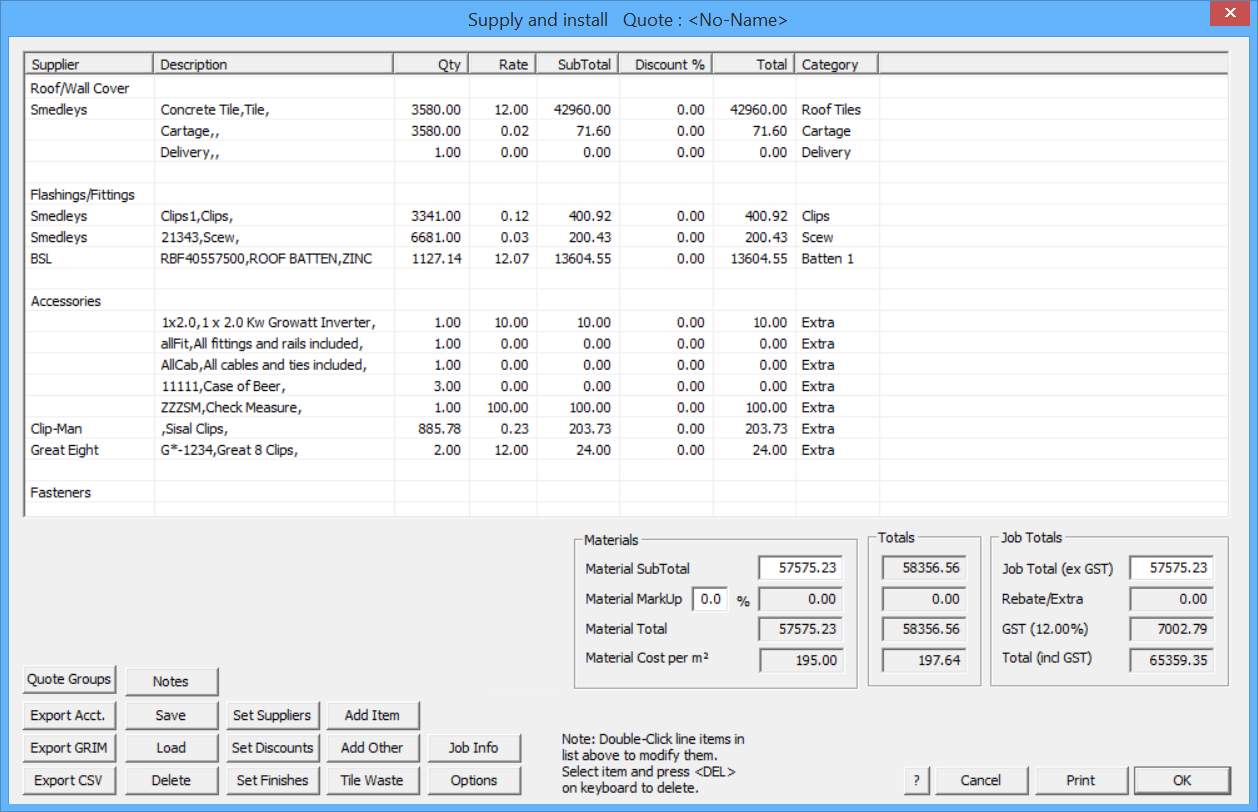1258x812 pixels.
Task: Click the Description column header
Action: (274, 64)
